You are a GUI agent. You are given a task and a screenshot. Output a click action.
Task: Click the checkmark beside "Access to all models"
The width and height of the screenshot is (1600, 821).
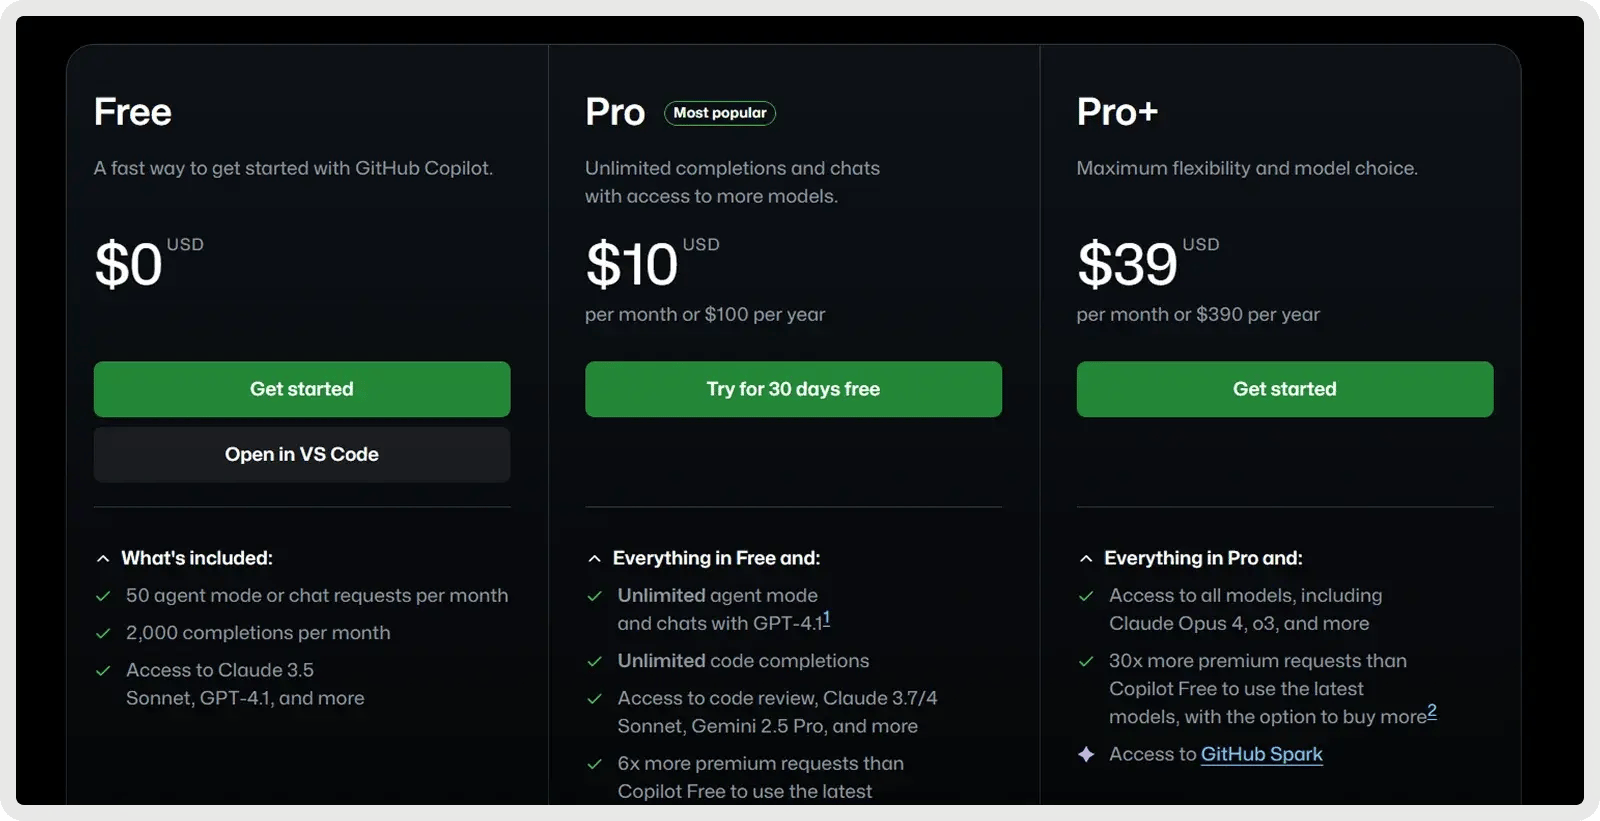1086,595
